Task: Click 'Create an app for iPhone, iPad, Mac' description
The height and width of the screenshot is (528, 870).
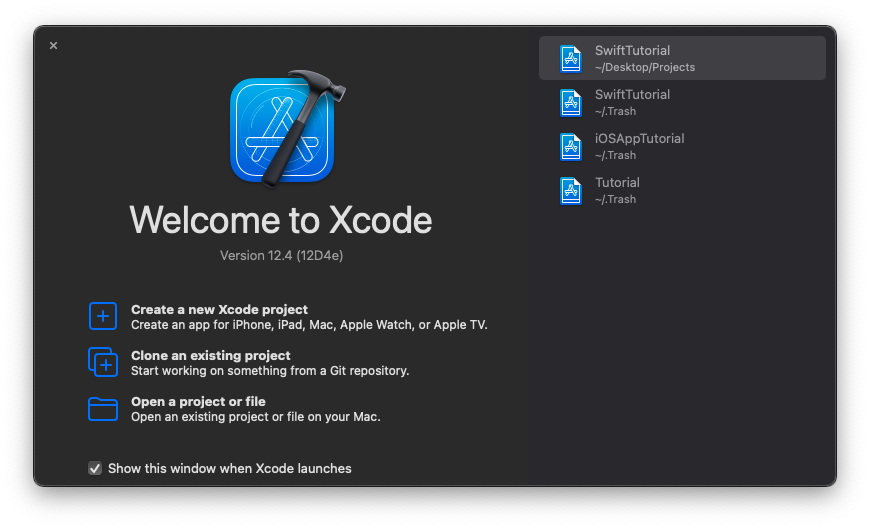Action: 309,325
